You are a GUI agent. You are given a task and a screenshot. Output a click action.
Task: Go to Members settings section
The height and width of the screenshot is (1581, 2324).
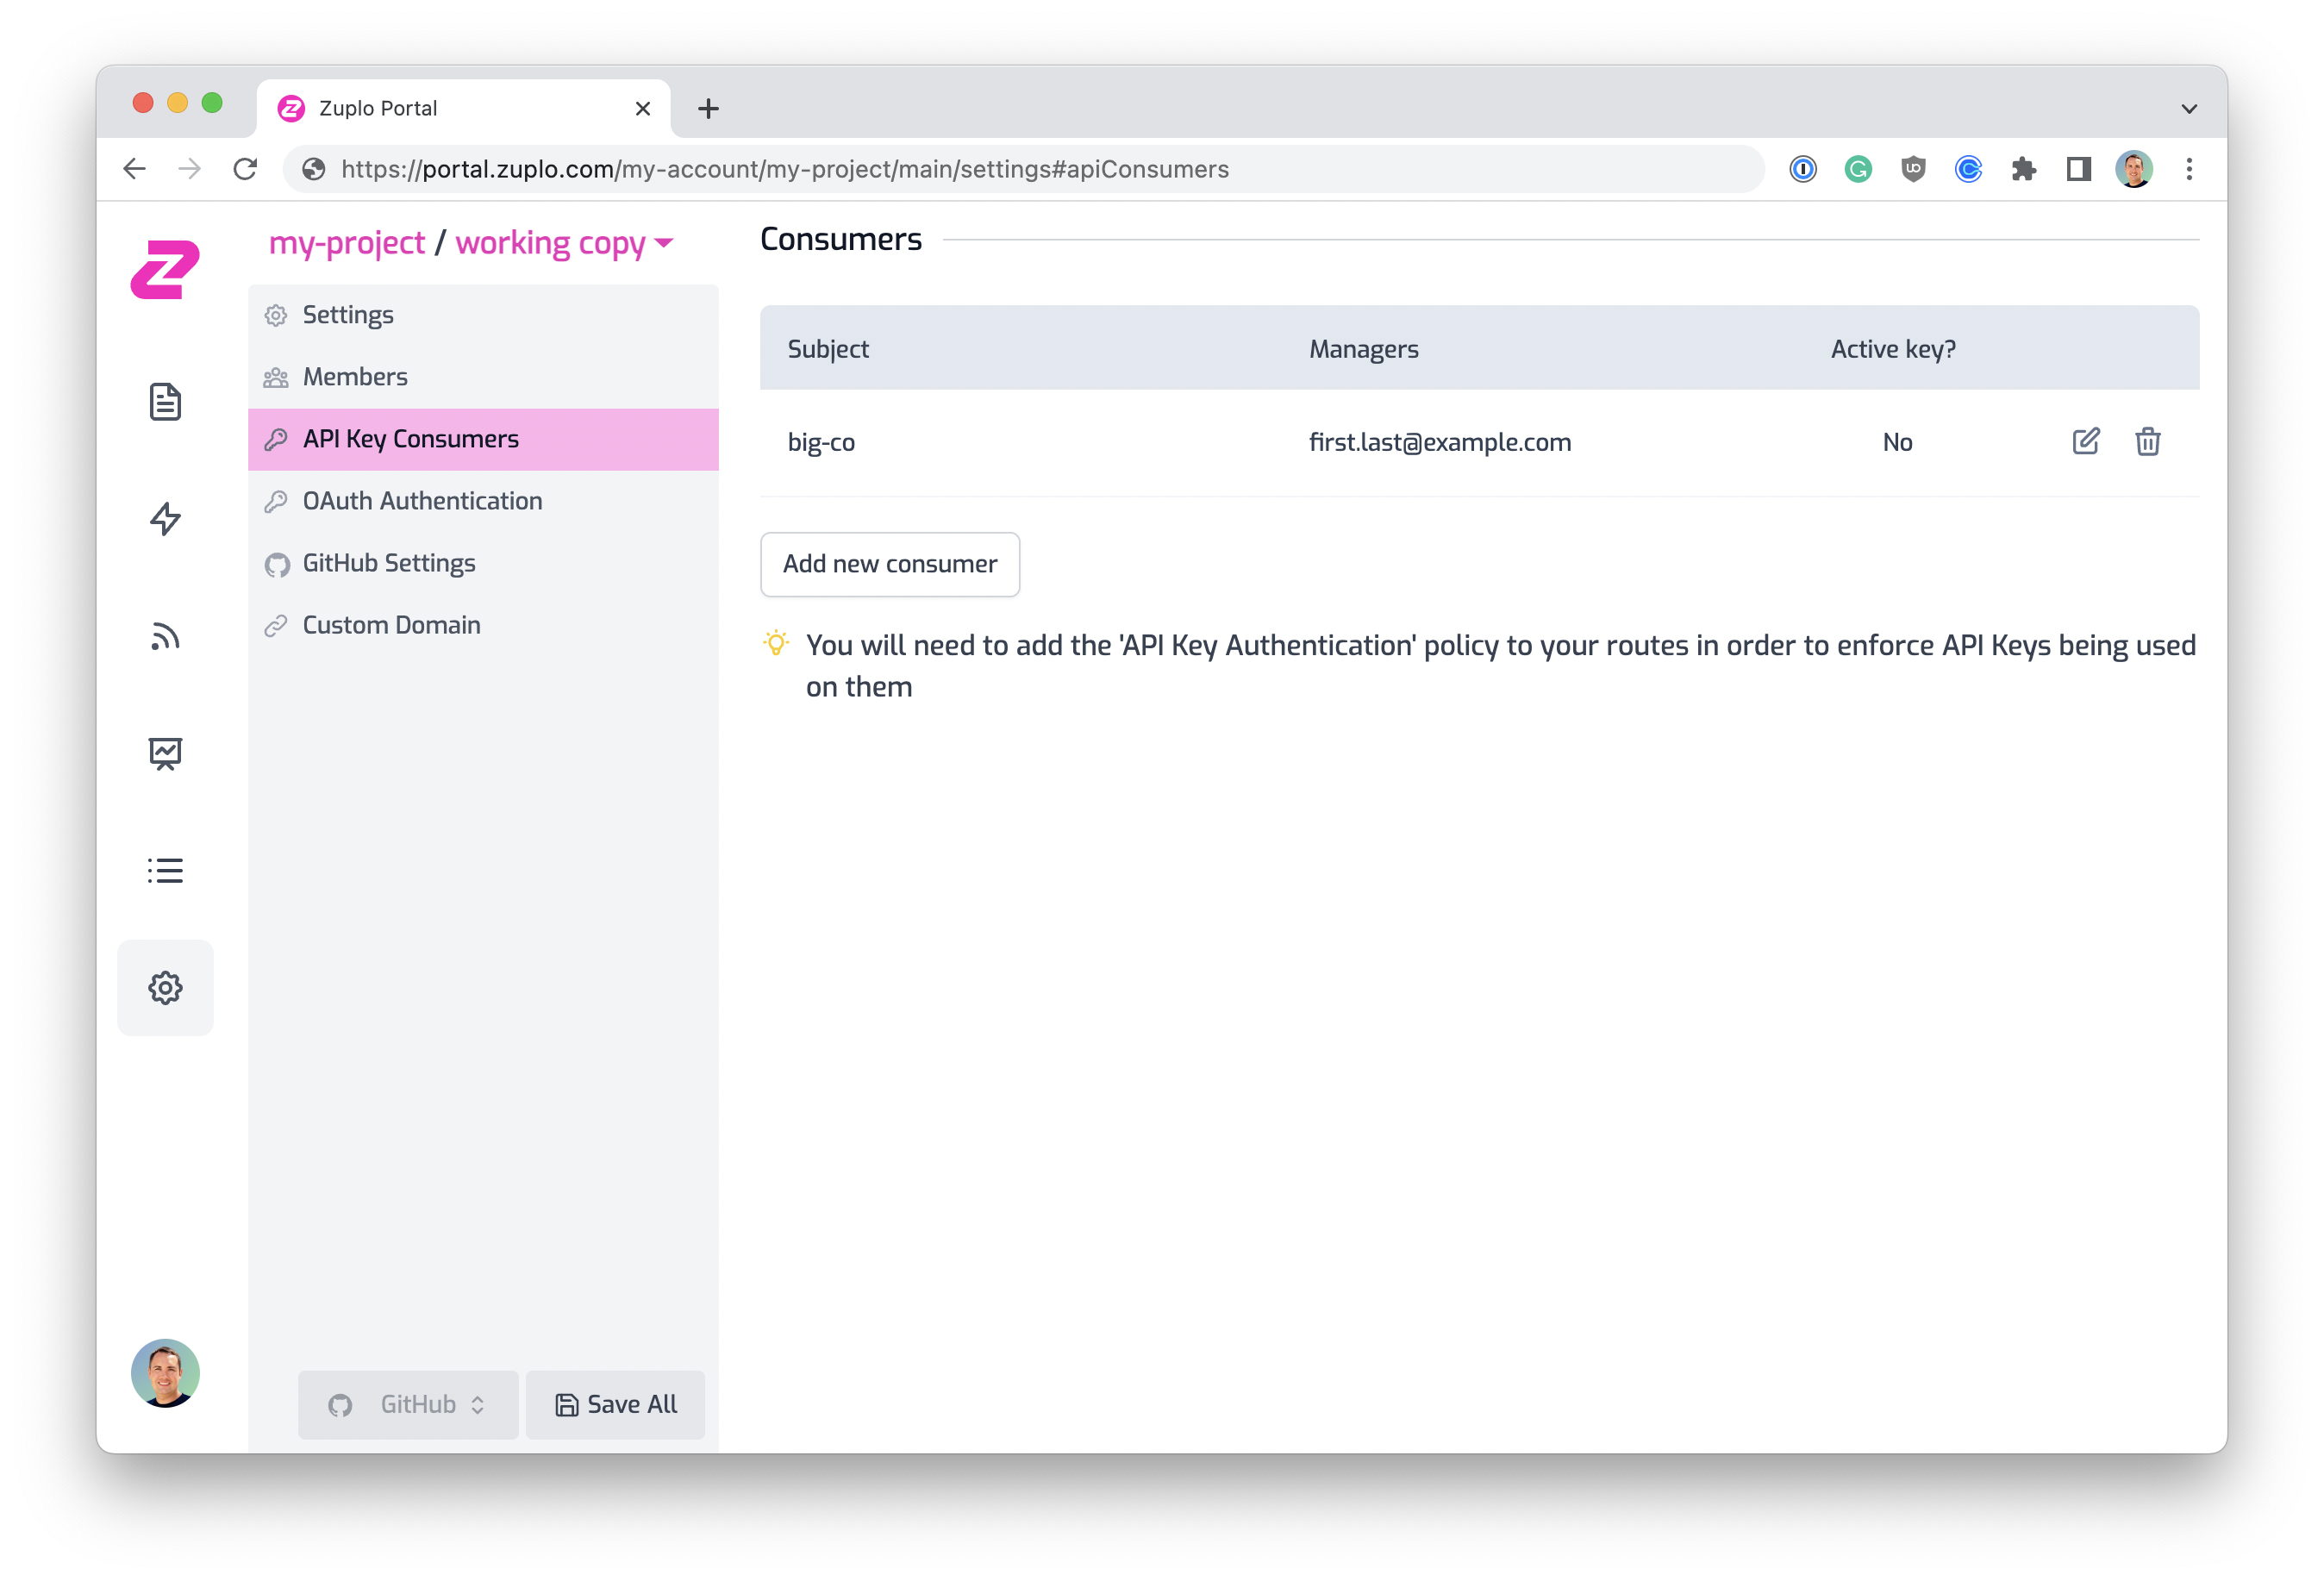click(x=355, y=377)
